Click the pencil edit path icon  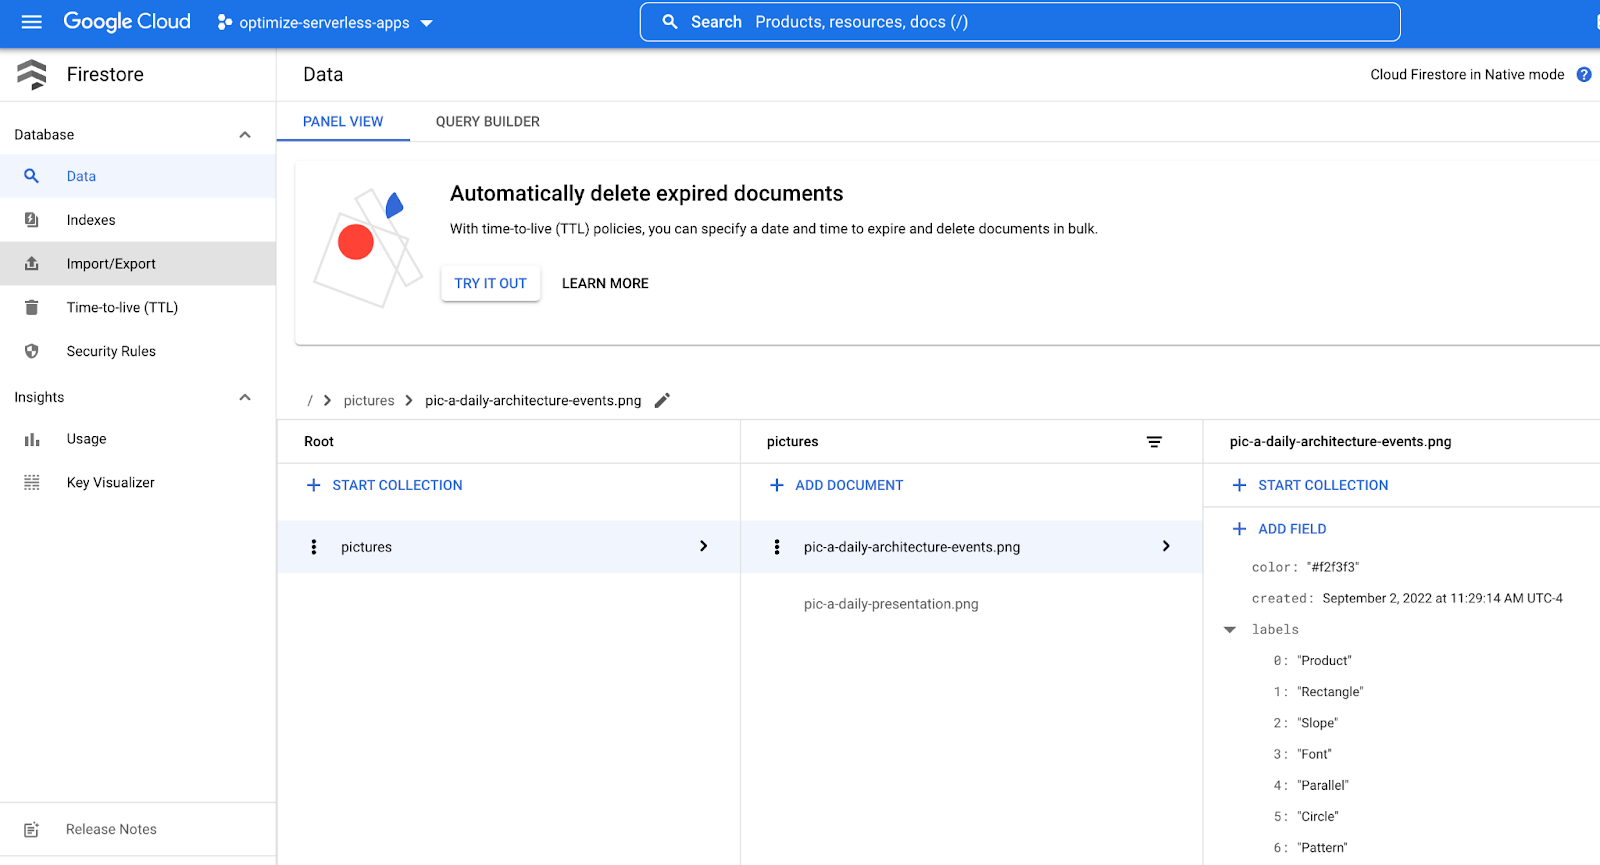coord(662,401)
